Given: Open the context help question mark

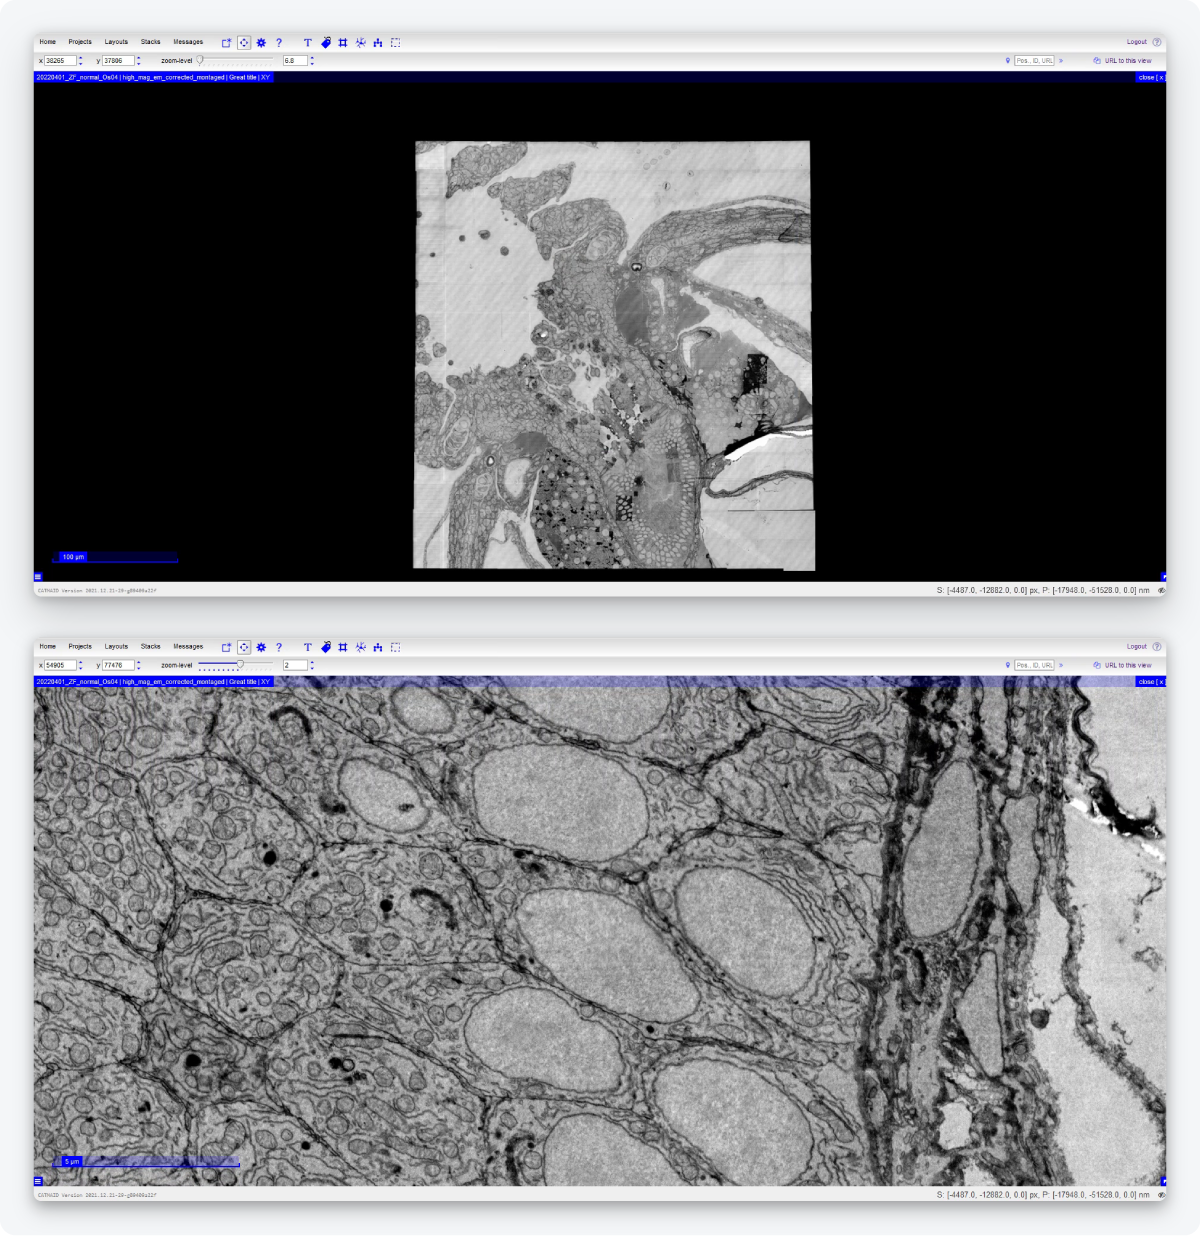Looking at the screenshot, I should 278,42.
